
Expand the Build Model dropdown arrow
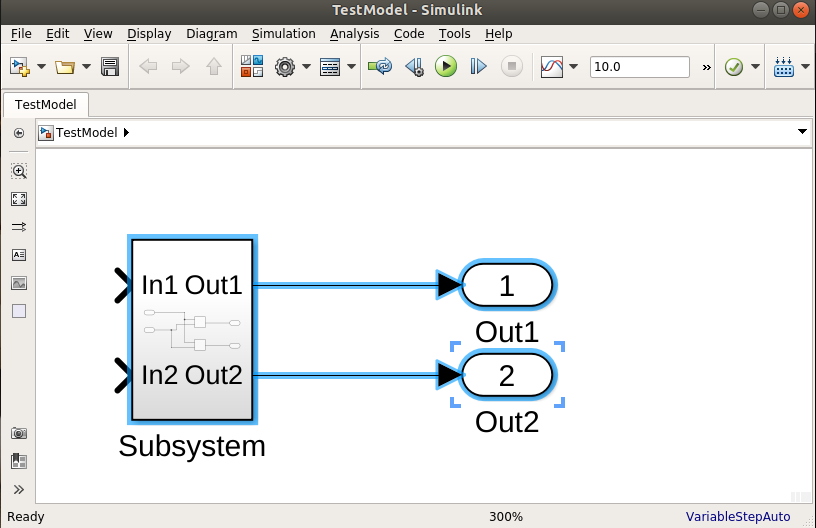click(805, 67)
